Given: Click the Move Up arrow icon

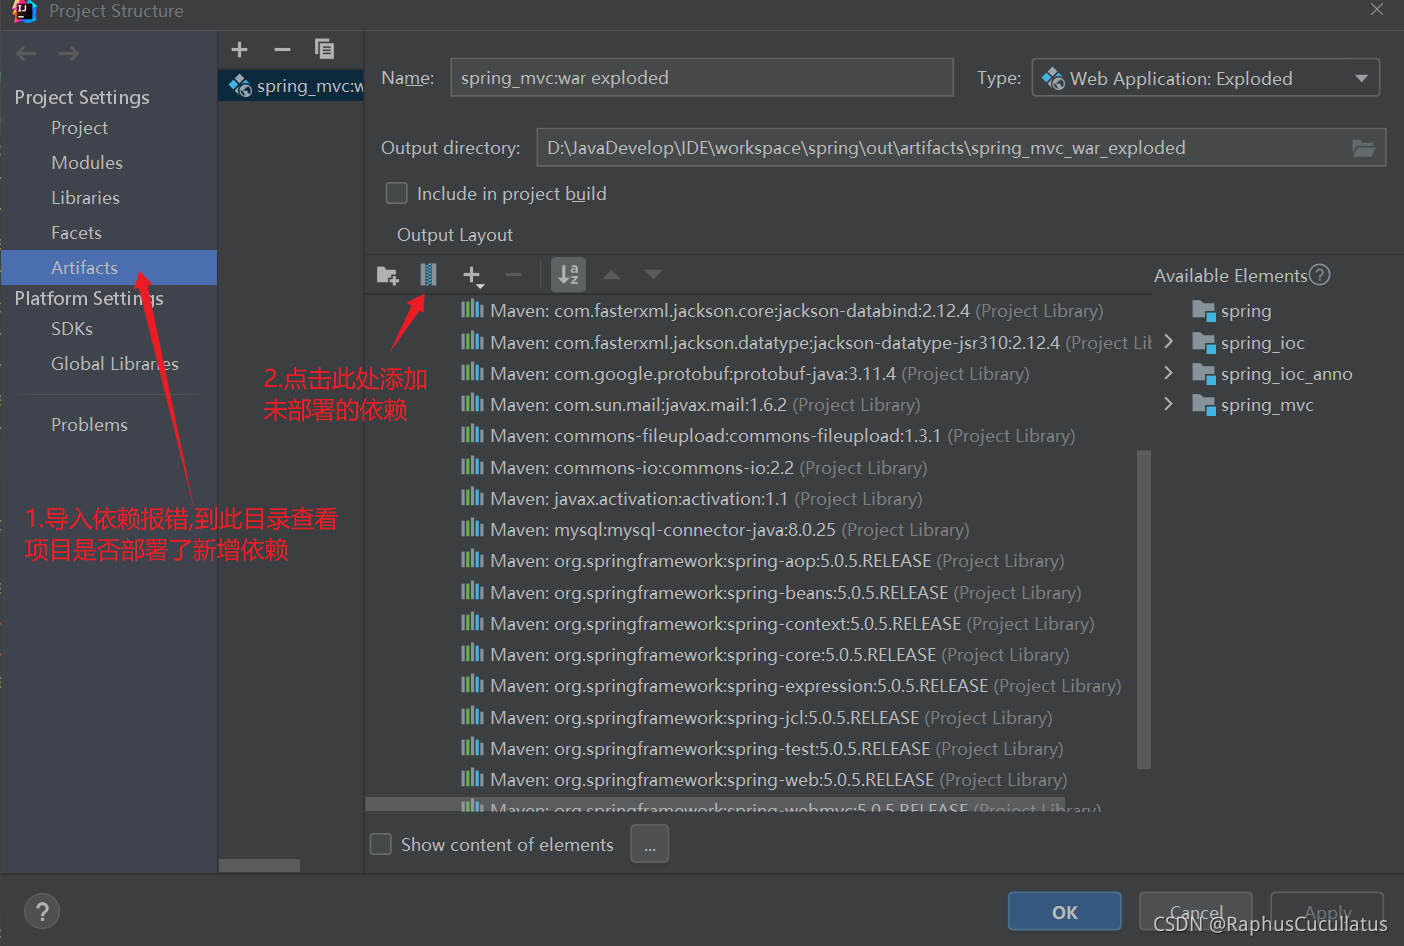Looking at the screenshot, I should [611, 274].
